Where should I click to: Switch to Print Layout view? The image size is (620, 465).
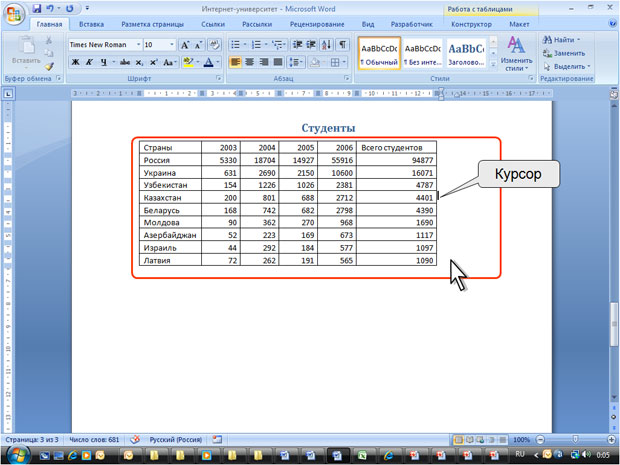pyautogui.click(x=459, y=439)
